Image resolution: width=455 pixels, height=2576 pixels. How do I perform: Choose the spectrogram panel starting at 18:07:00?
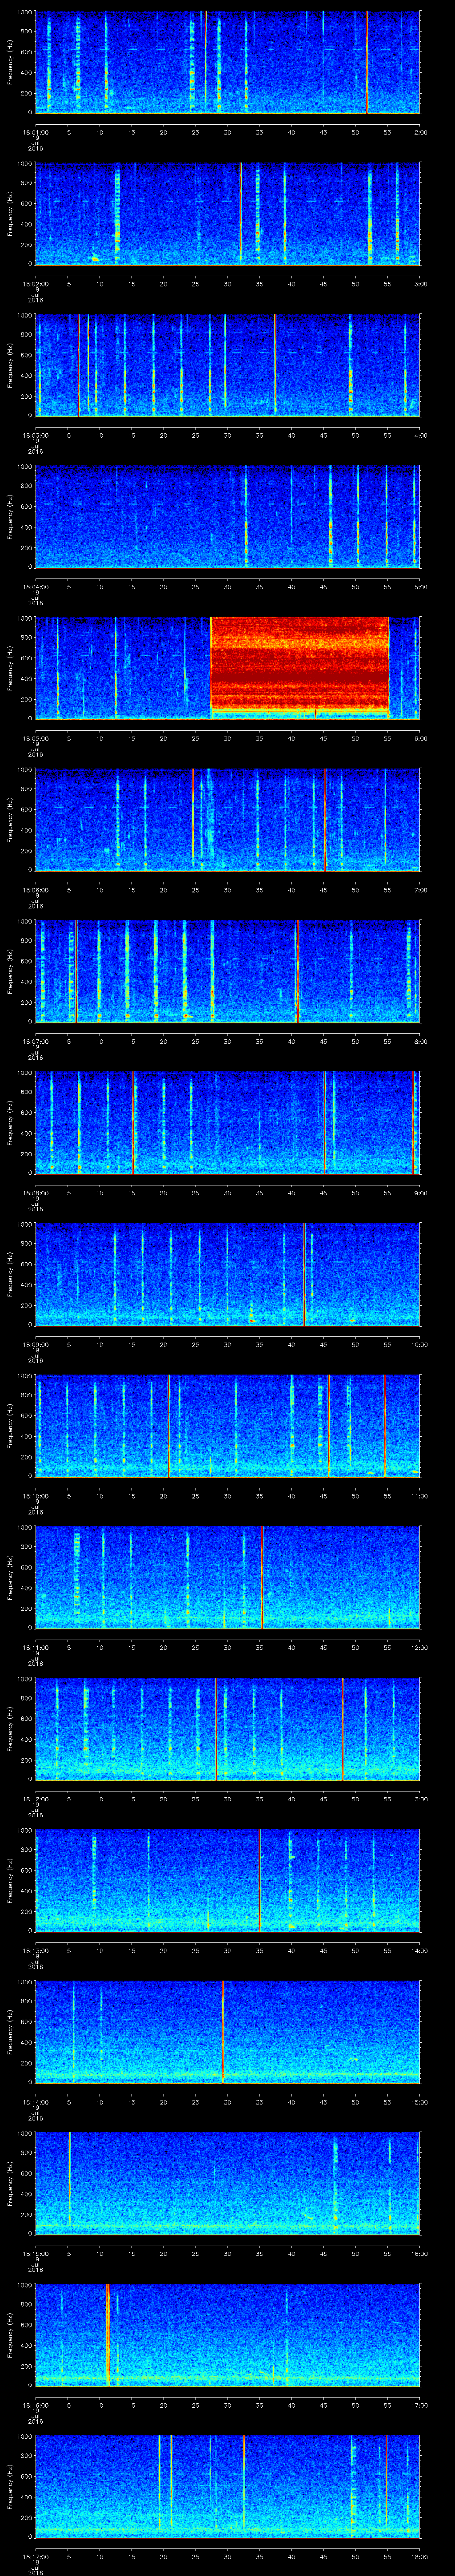(x=227, y=971)
